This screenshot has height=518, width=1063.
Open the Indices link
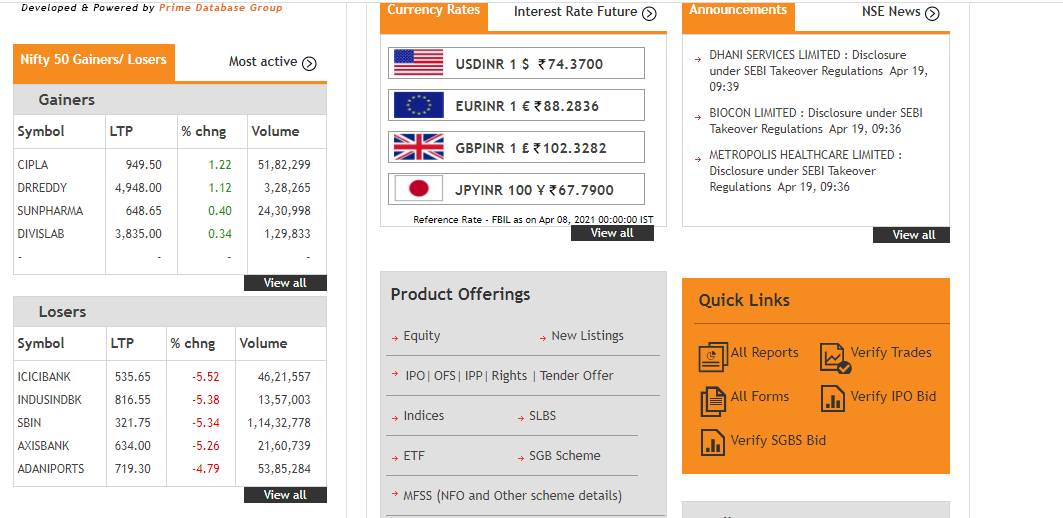coord(424,416)
